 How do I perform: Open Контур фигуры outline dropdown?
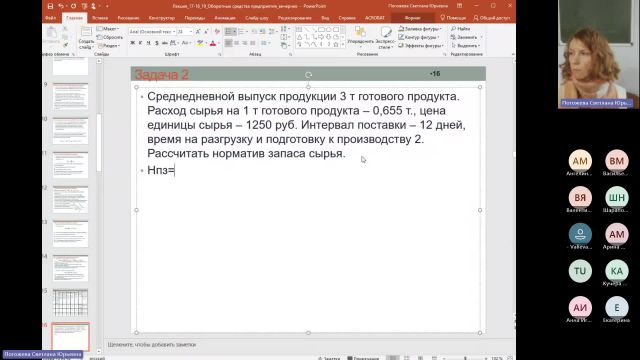(x=419, y=38)
